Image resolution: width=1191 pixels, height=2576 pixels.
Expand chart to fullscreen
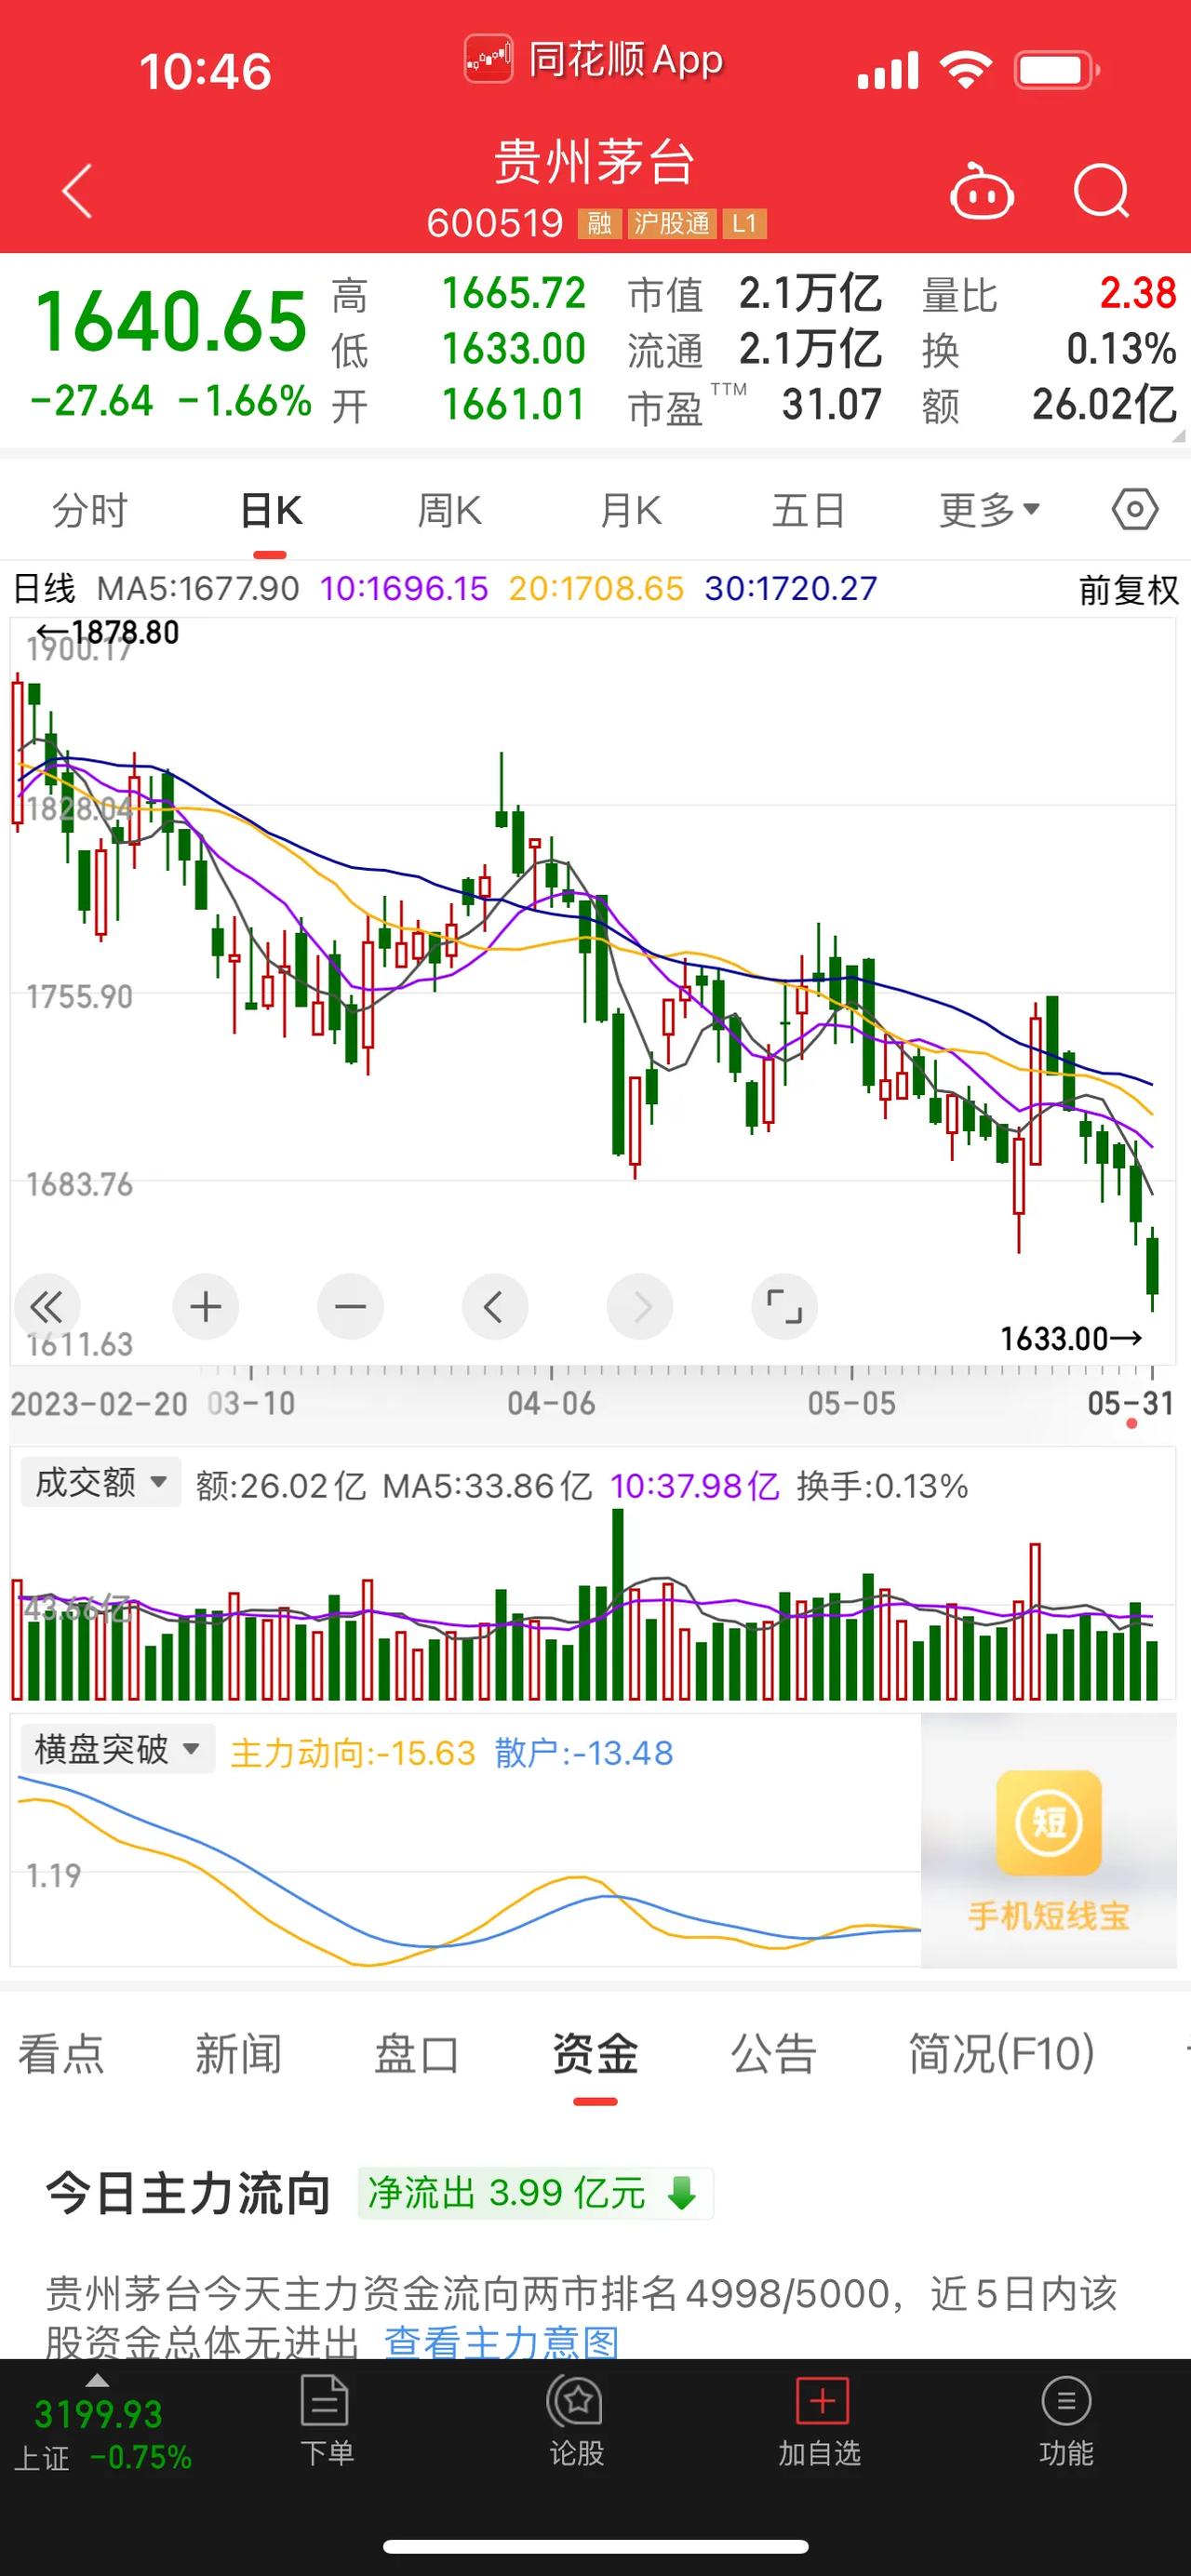[x=784, y=1306]
